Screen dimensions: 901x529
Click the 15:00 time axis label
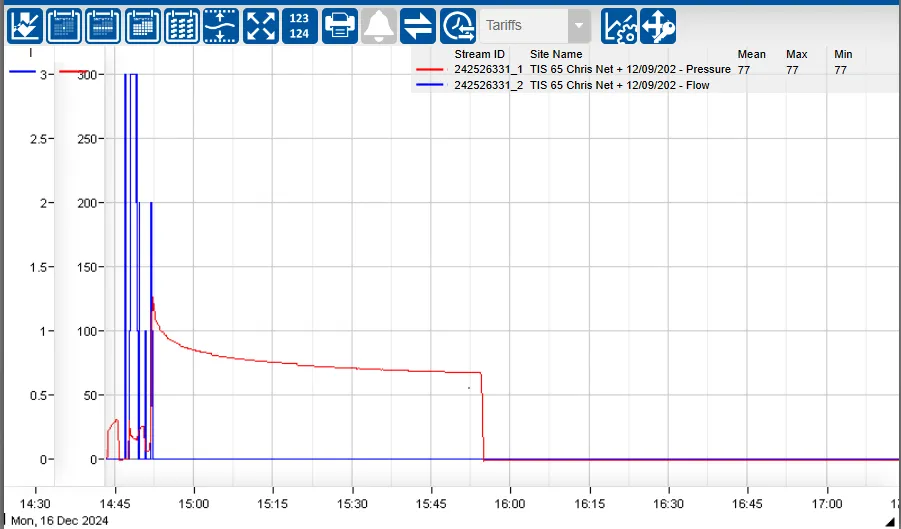point(194,504)
